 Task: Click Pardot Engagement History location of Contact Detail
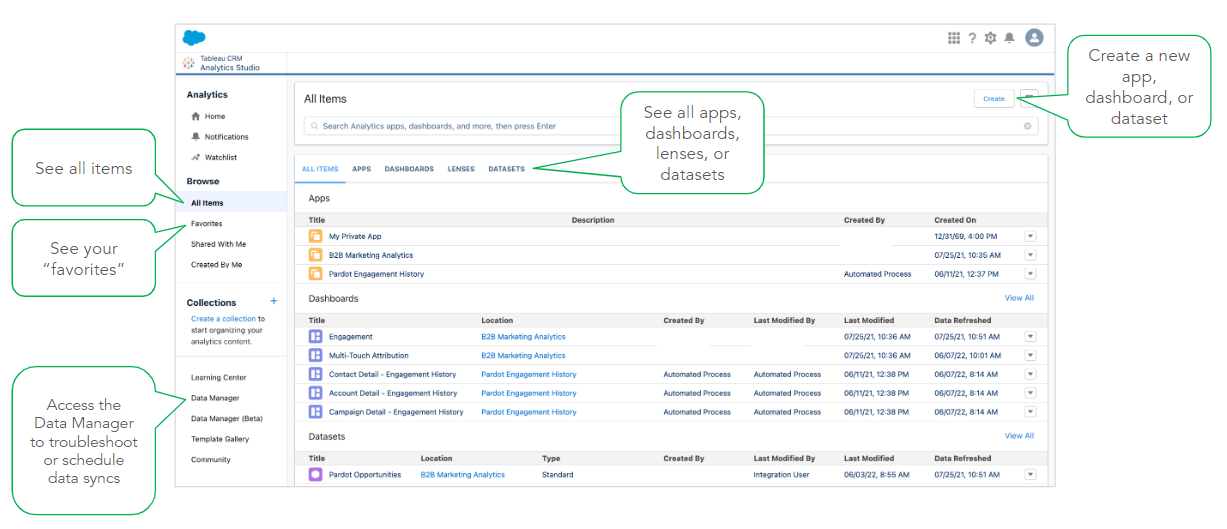(x=529, y=375)
